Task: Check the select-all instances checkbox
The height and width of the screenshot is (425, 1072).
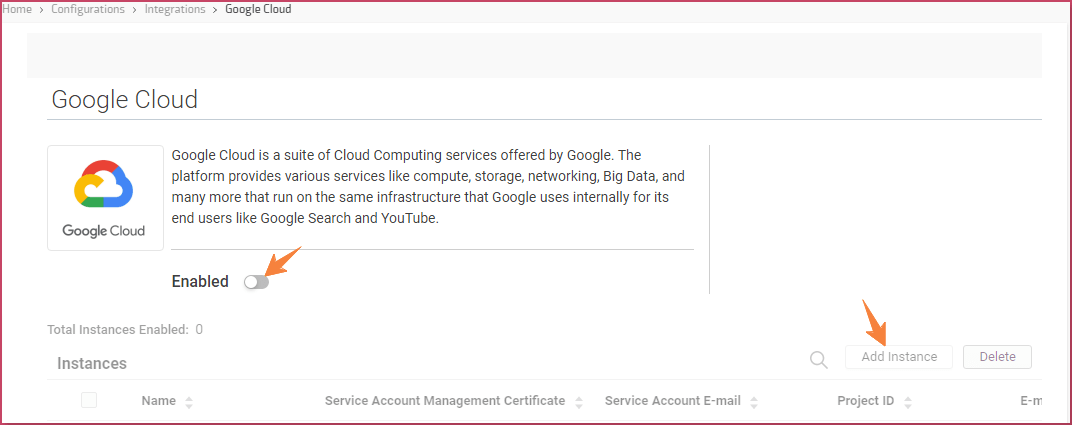Action: tap(89, 401)
